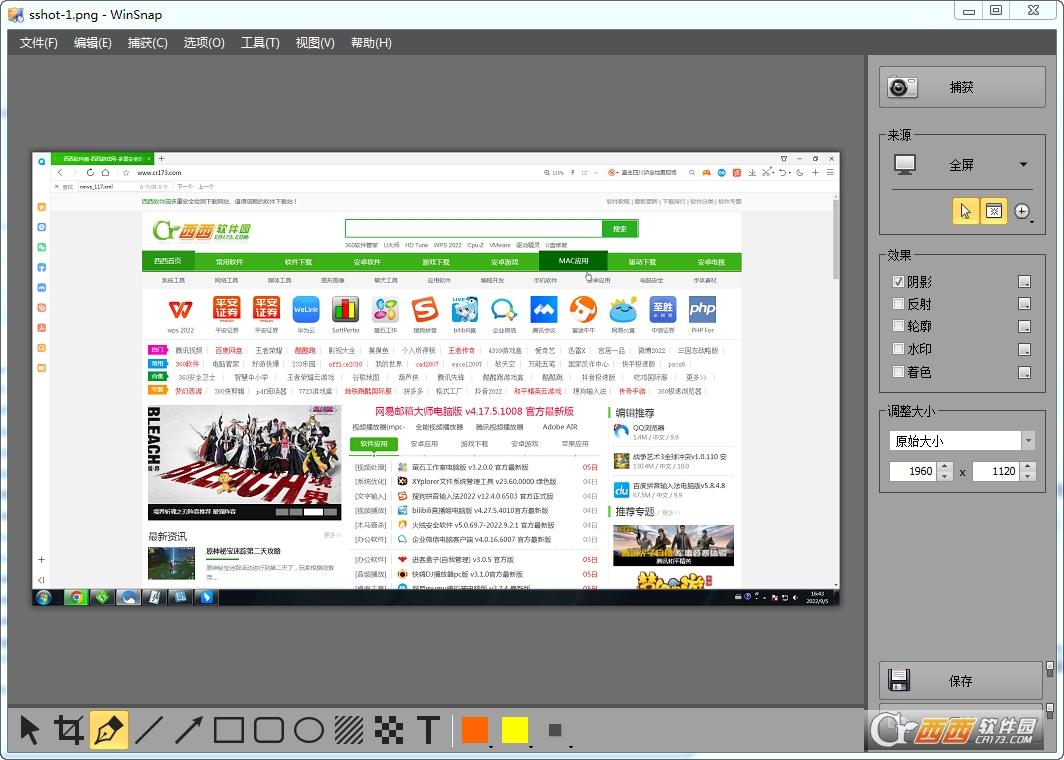Select the Rounded Rectangle tool
1064x760 pixels.
[269, 730]
